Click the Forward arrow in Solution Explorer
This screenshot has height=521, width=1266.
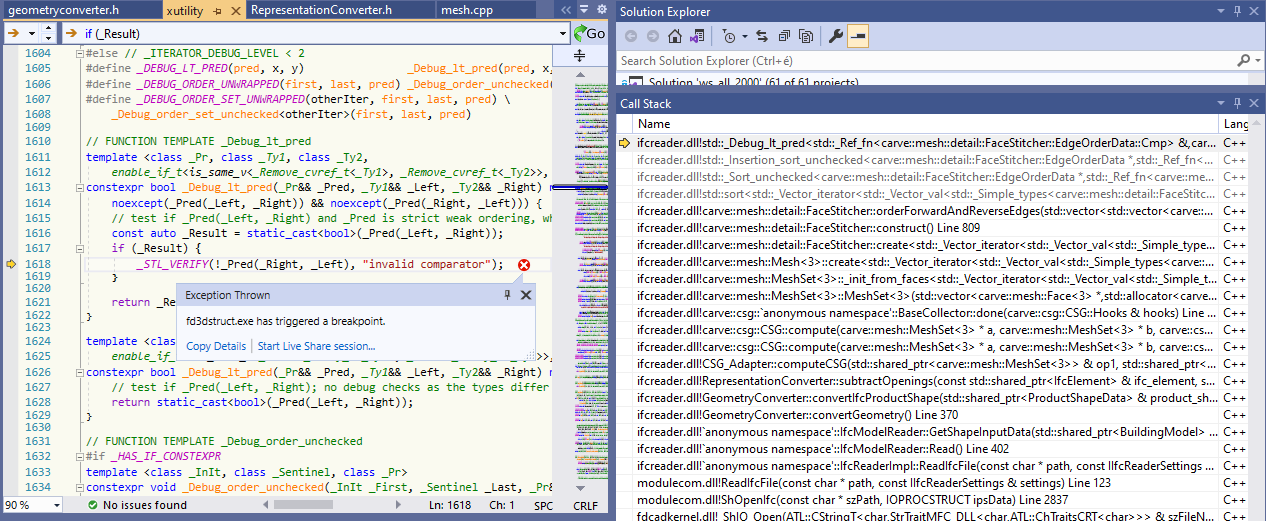653,36
